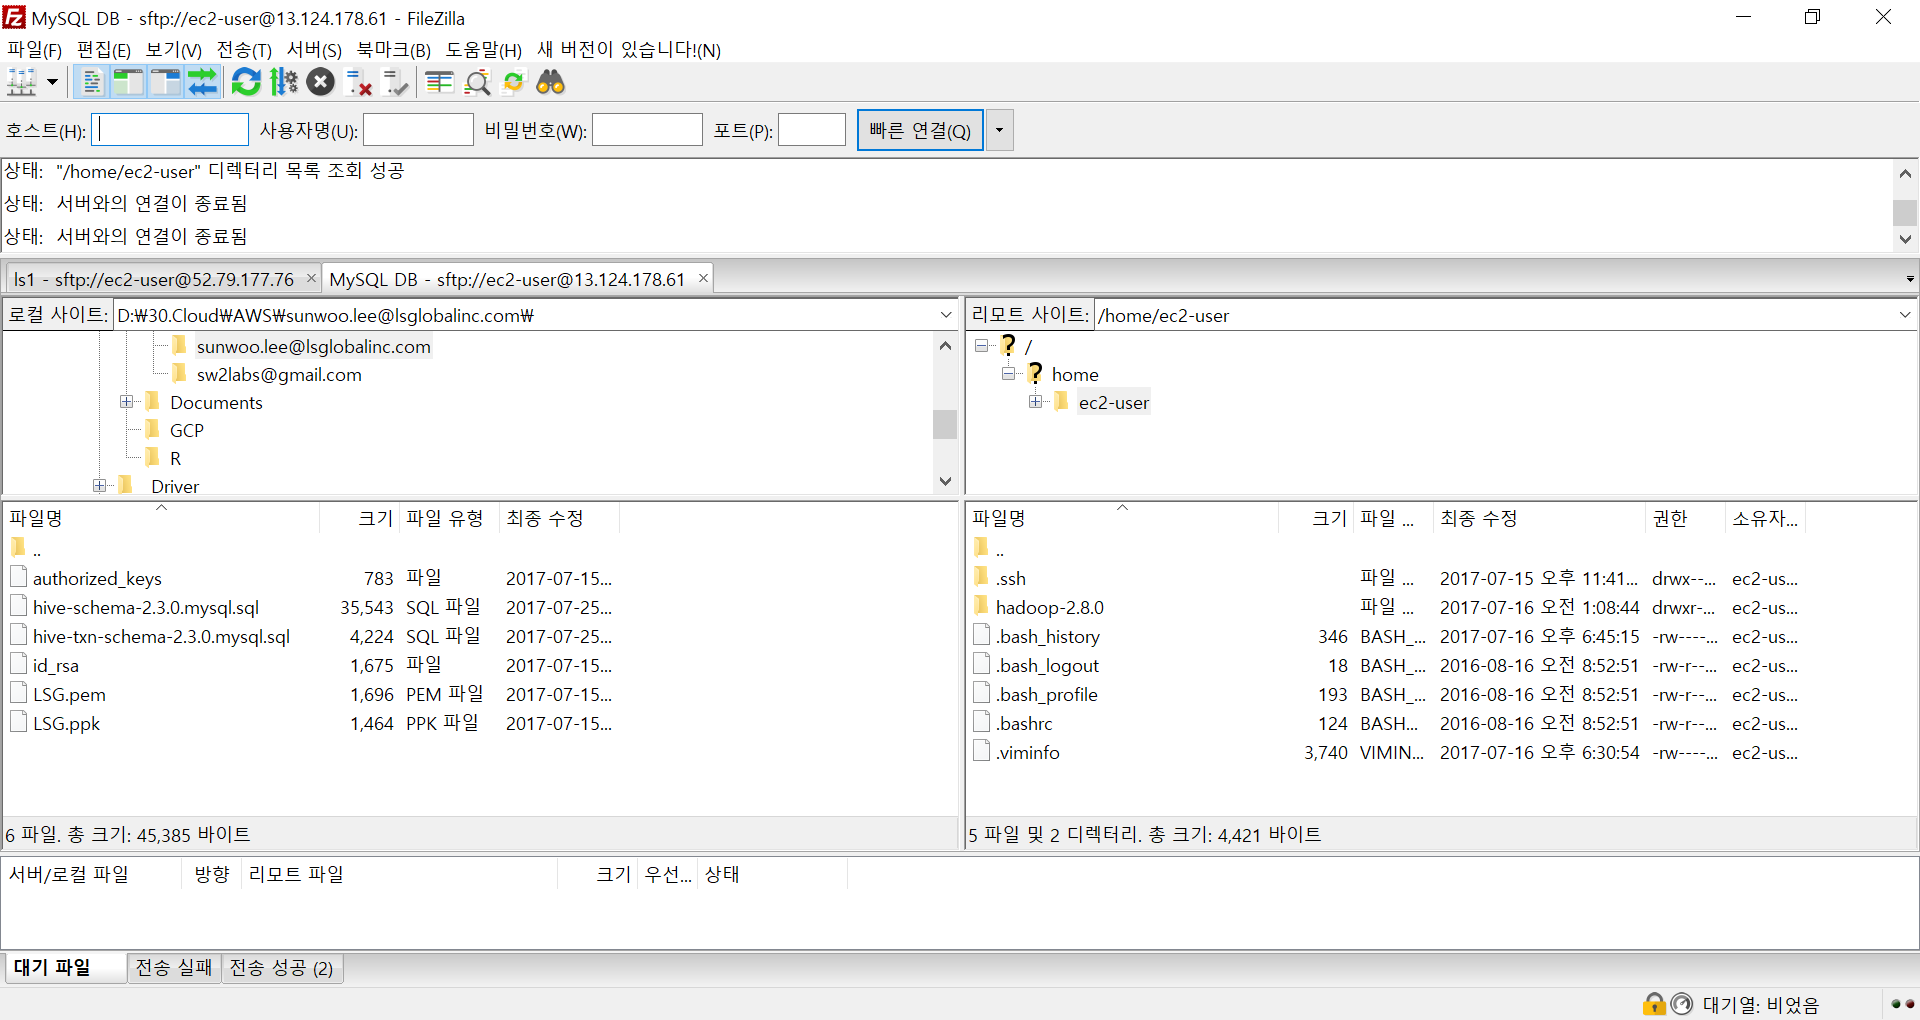
Task: Select the .bashrc remote file
Action: click(x=1024, y=724)
